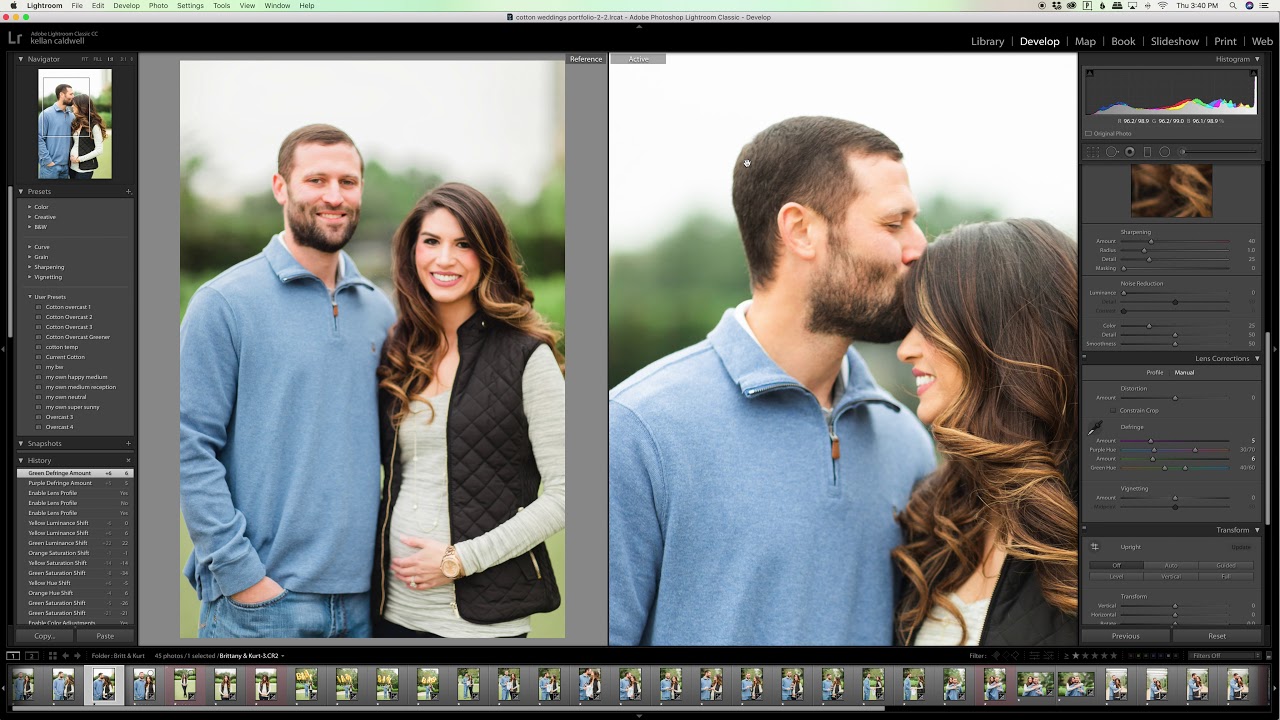1280x720 pixels.
Task: Open macOS Spotlight search icon
Action: (x=1231, y=5)
